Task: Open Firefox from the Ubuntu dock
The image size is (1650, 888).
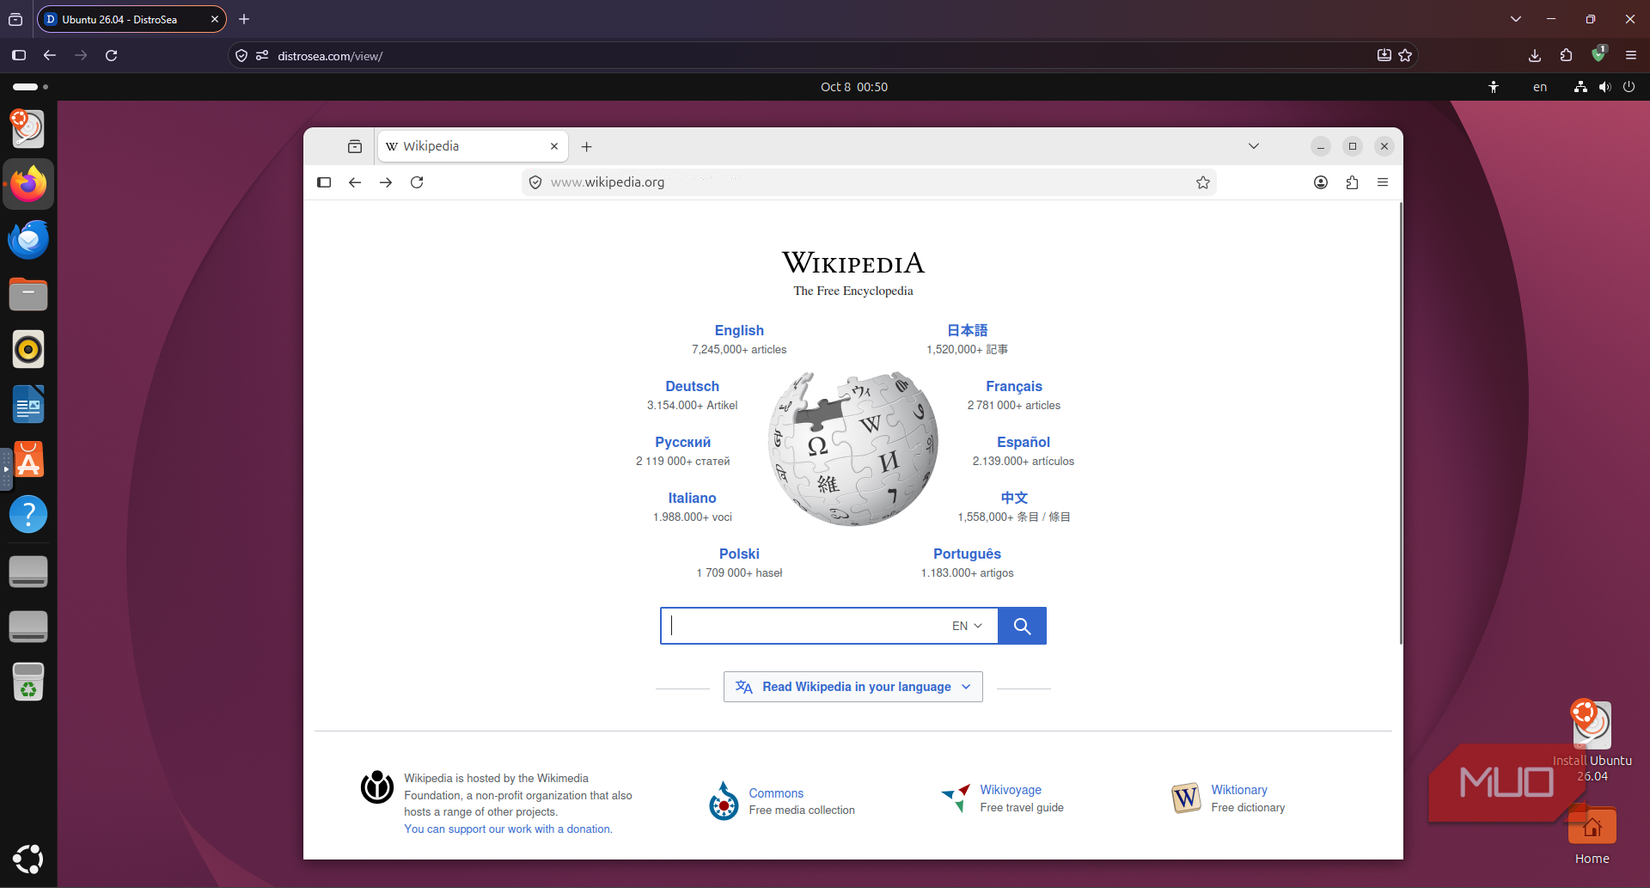Action: pyautogui.click(x=28, y=184)
